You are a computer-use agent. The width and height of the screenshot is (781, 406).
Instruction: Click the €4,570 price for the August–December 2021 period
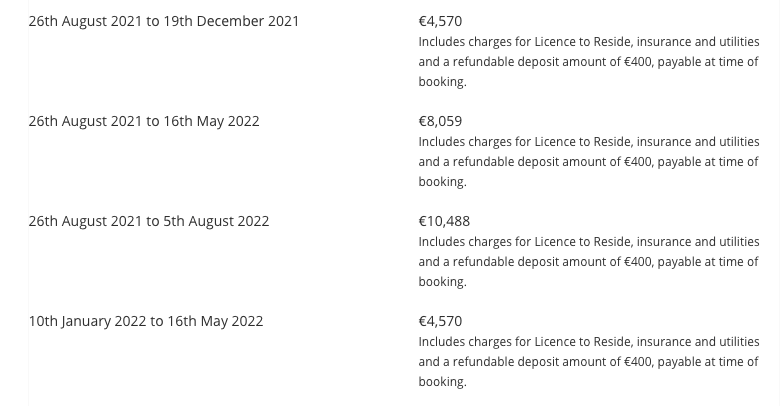pyautogui.click(x=440, y=21)
